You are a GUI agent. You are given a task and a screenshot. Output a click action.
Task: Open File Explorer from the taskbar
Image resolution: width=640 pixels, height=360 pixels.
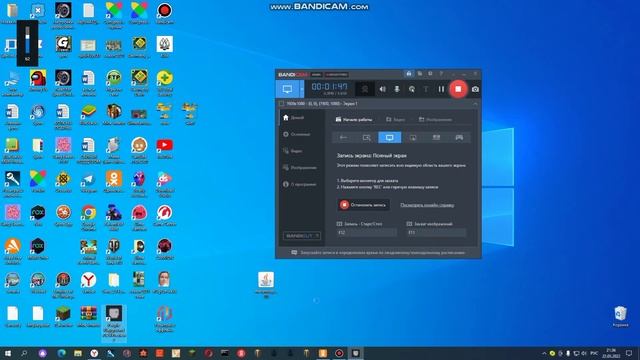(78, 353)
